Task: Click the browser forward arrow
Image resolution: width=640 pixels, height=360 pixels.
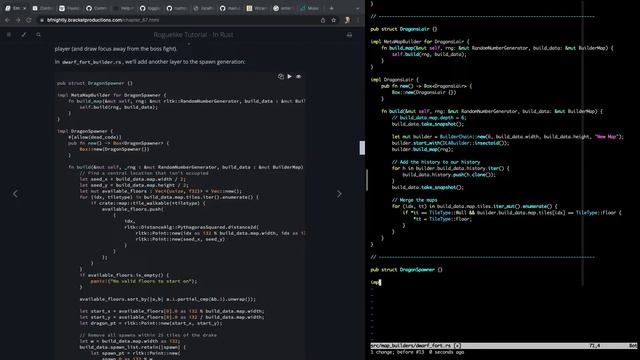Action: [18, 20]
